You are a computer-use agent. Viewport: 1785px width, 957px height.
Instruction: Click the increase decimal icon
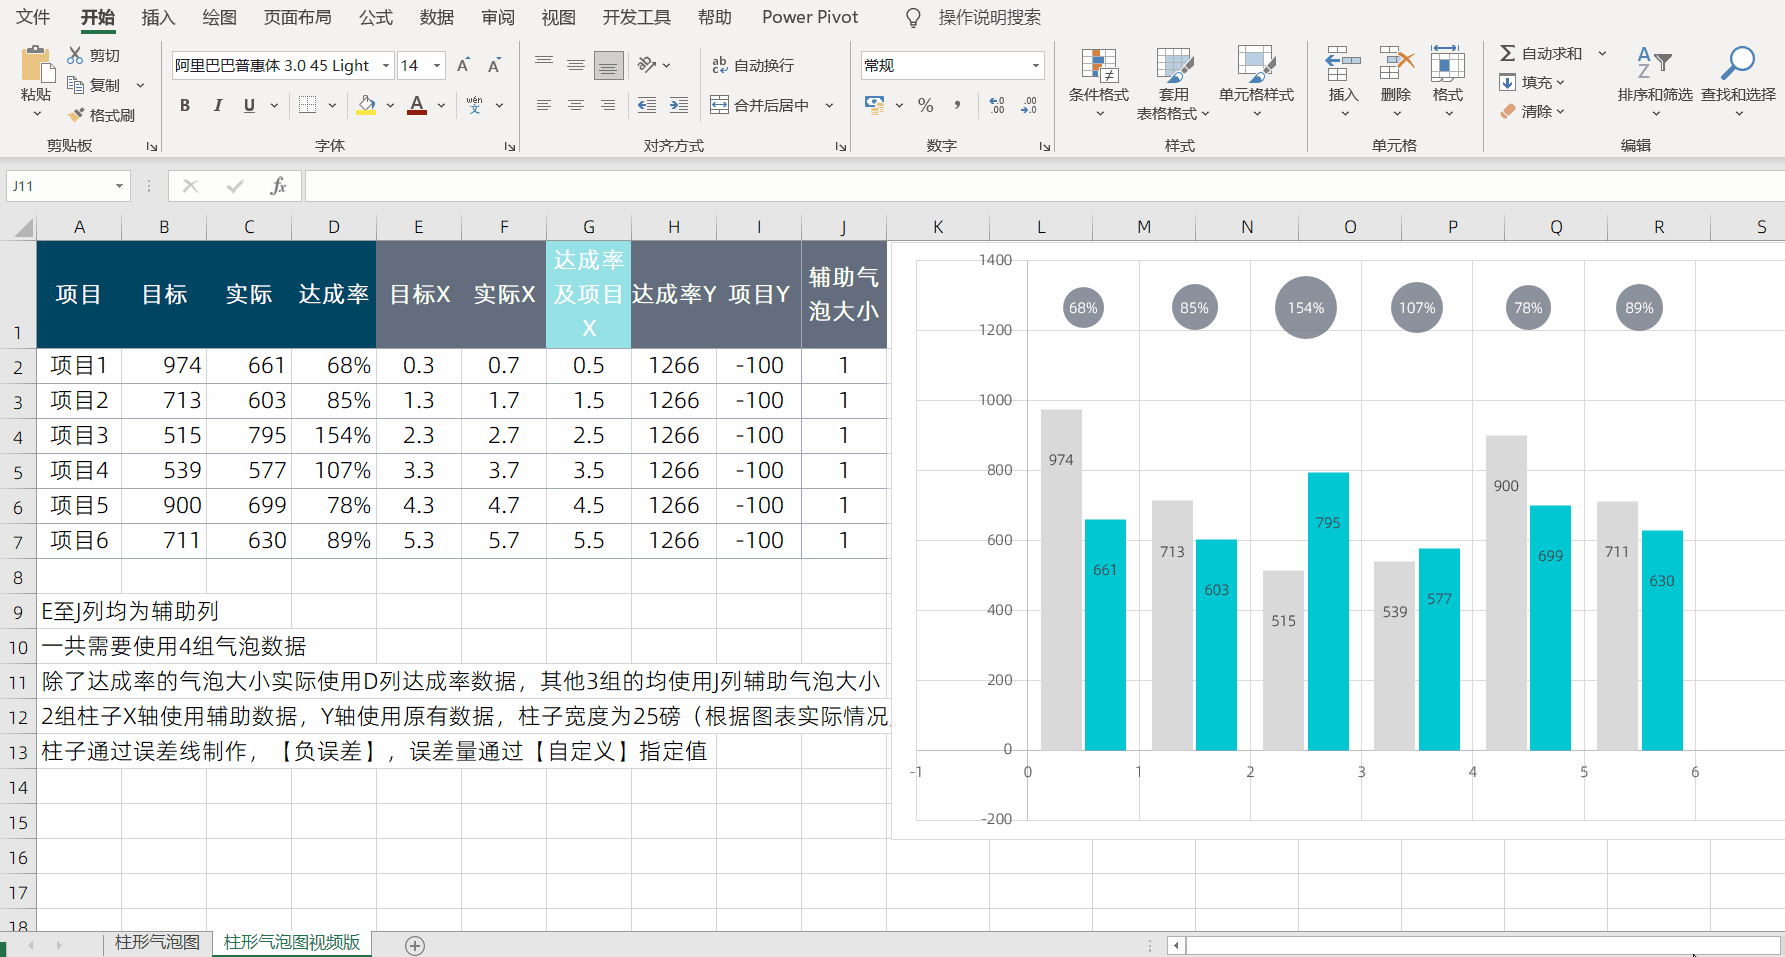997,105
